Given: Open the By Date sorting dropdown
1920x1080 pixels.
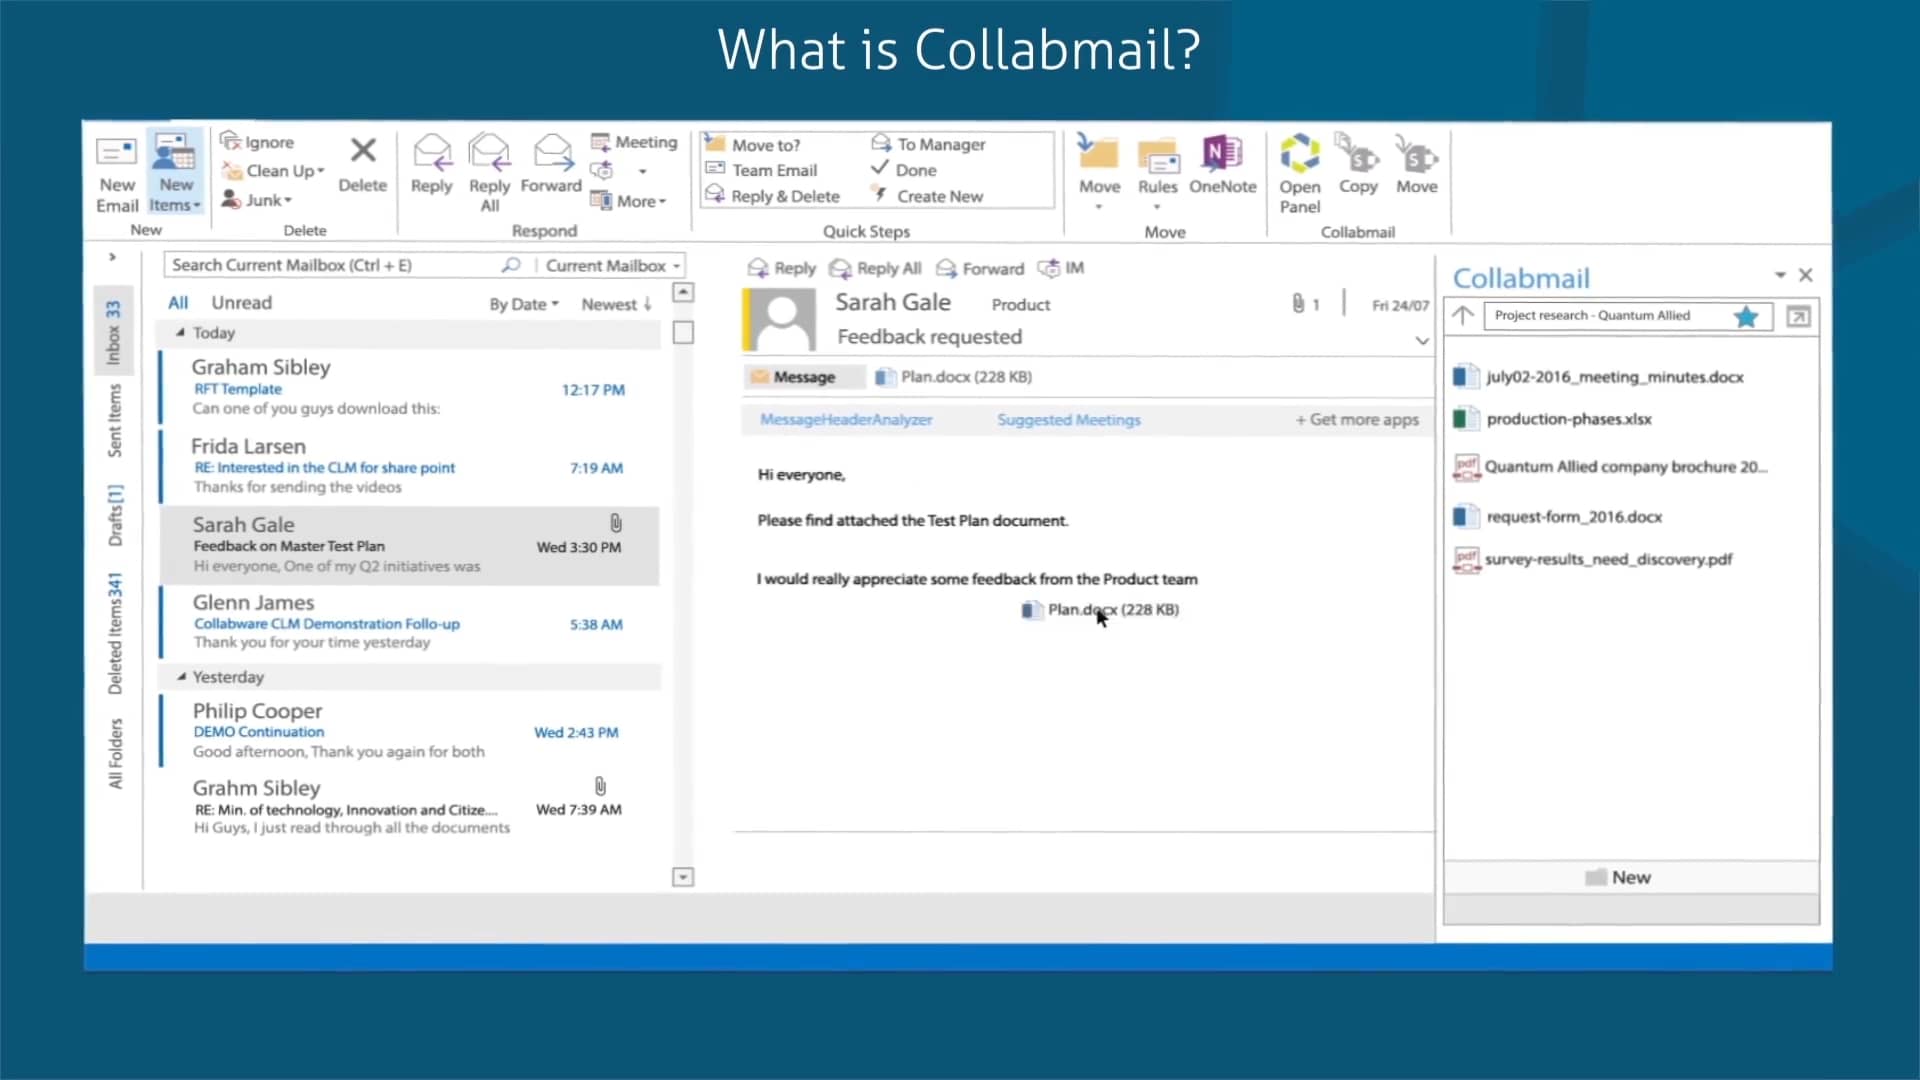Looking at the screenshot, I should [x=523, y=303].
